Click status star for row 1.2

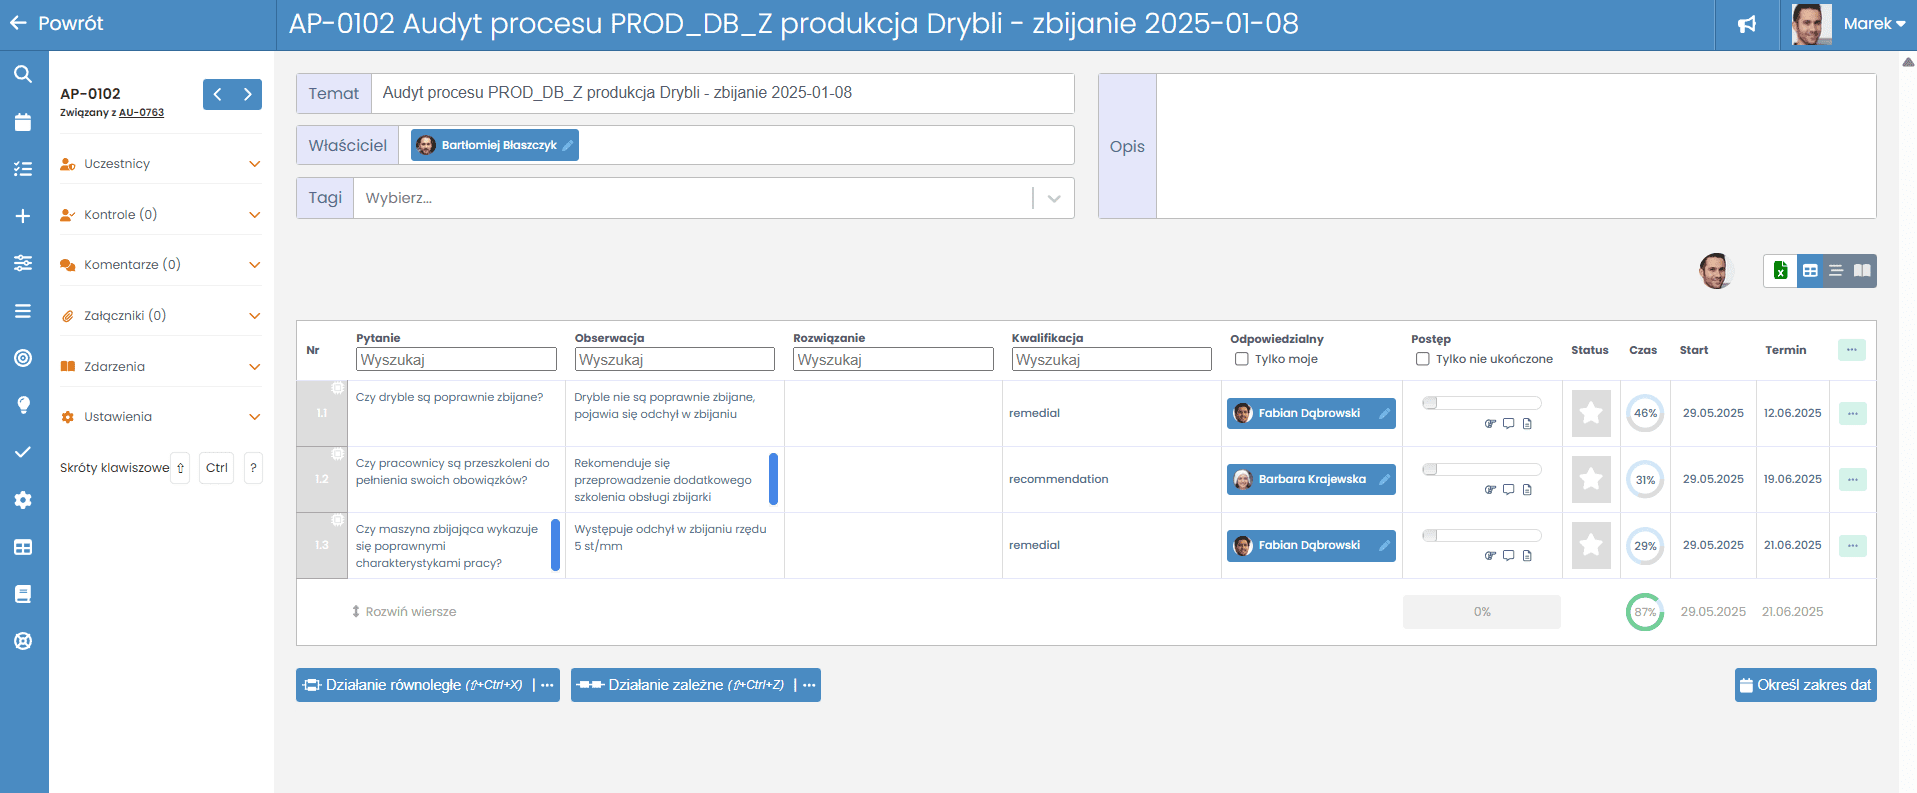coord(1591,479)
